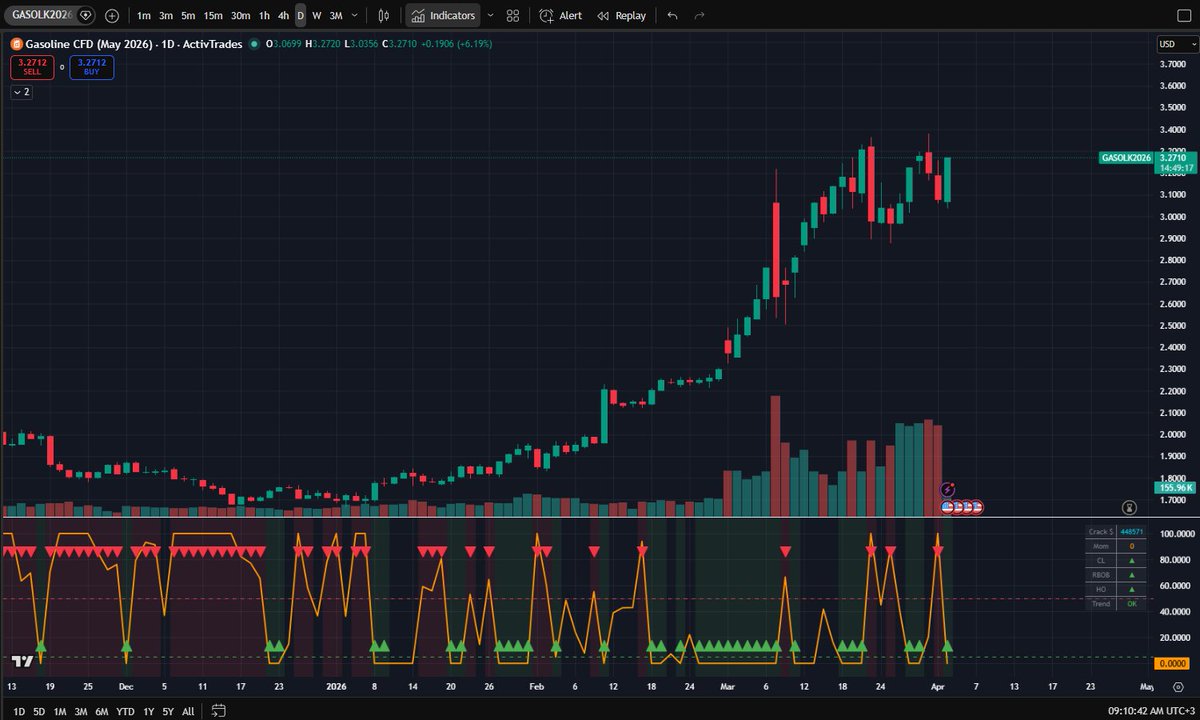Select the W weekly timeframe
The height and width of the screenshot is (720, 1200).
click(317, 16)
